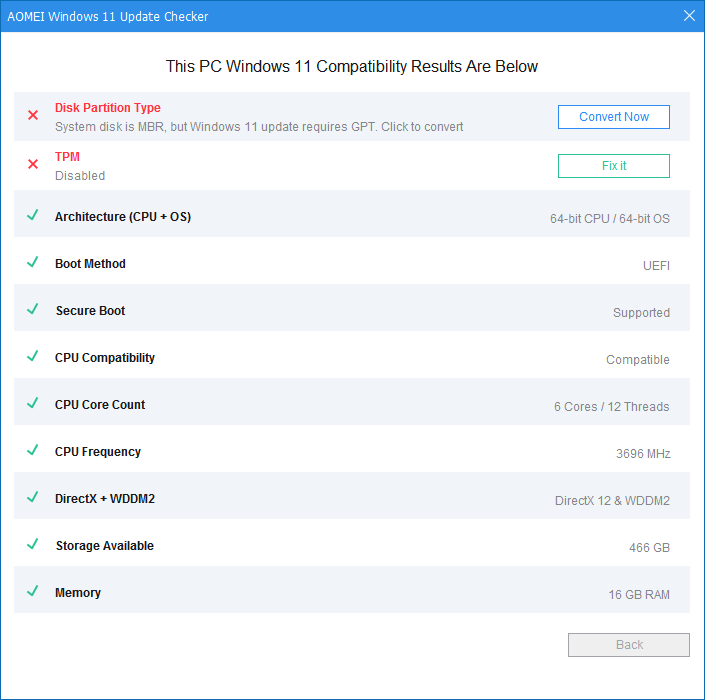Close the AOMEI Windows 11 Update Checker window
The image size is (705, 700).
(x=689, y=16)
